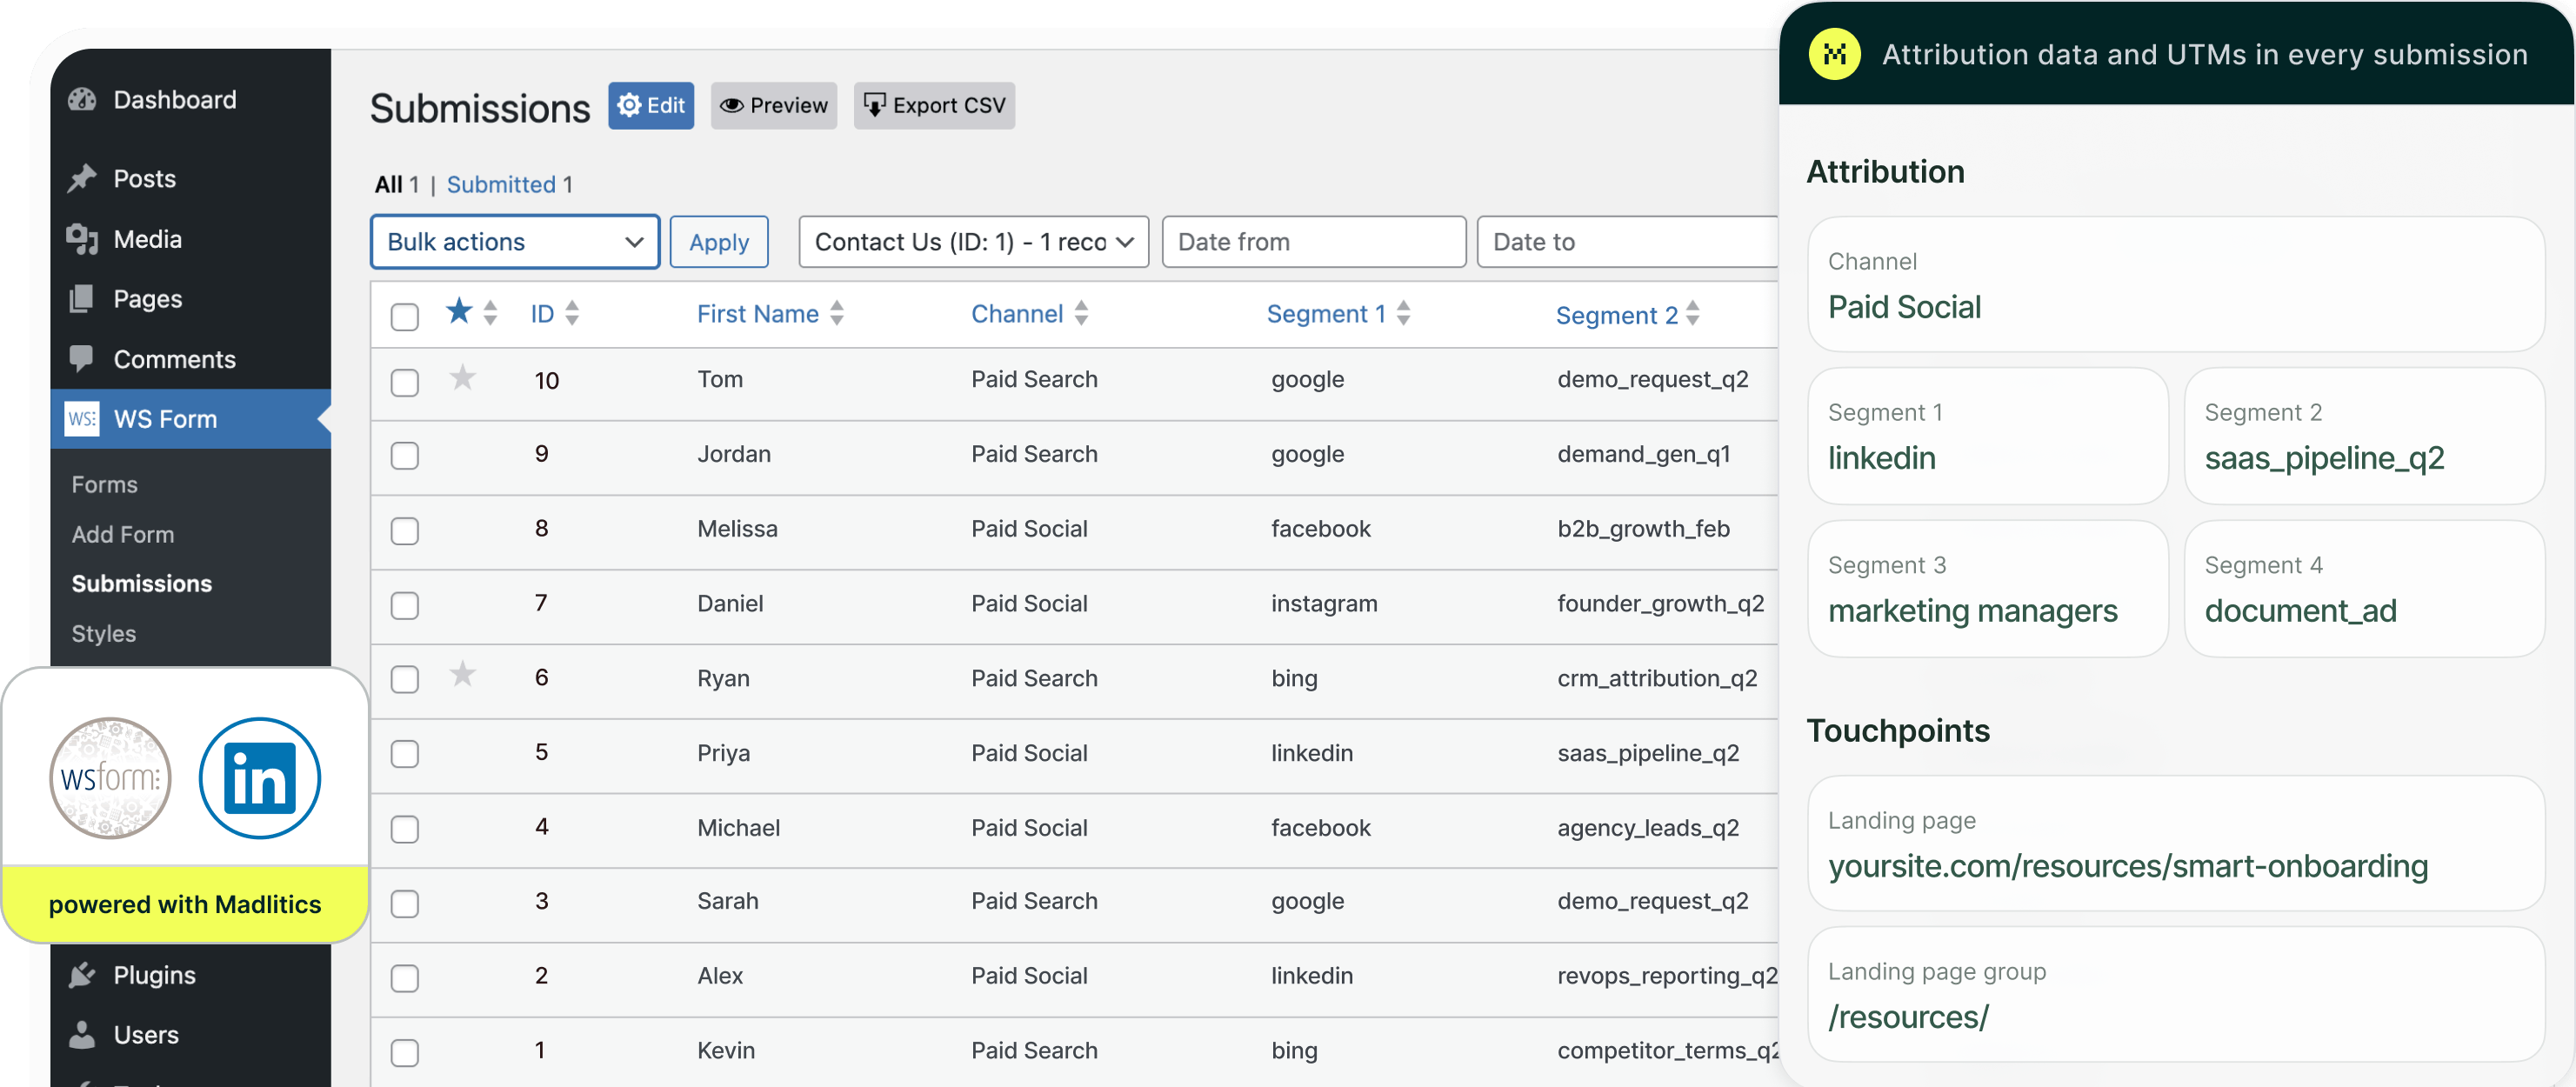Screen dimensions: 2576x1087
Task: Click the saas_pipeline_q2 Segment 2 card
Action: pos(2365,436)
